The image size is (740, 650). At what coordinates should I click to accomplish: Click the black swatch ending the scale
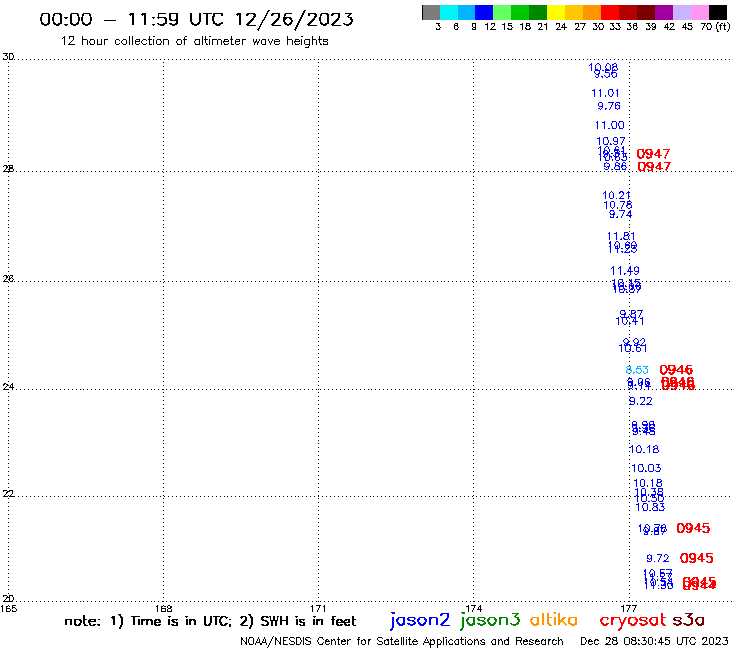pyautogui.click(x=718, y=12)
